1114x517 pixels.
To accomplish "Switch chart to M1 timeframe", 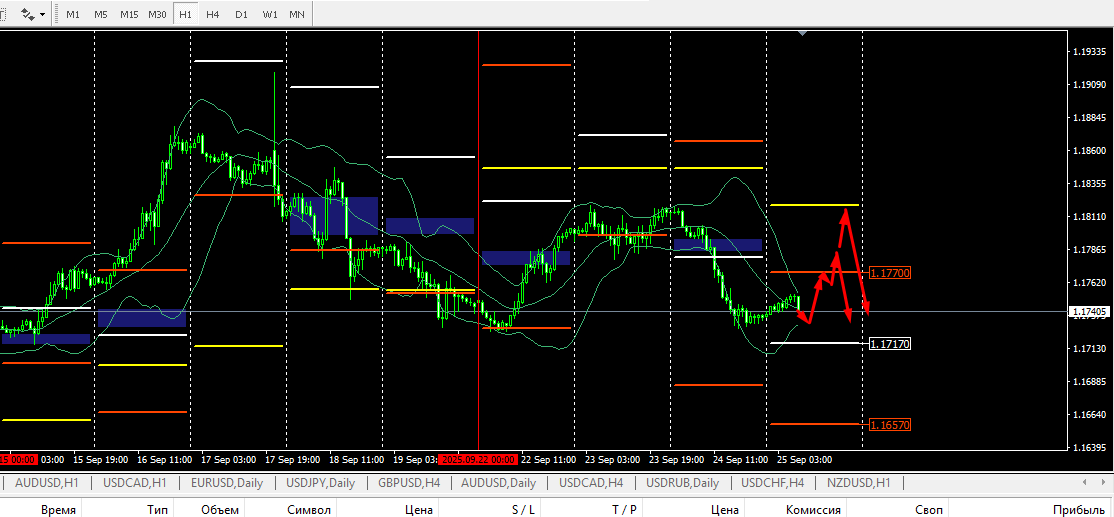I will point(72,13).
